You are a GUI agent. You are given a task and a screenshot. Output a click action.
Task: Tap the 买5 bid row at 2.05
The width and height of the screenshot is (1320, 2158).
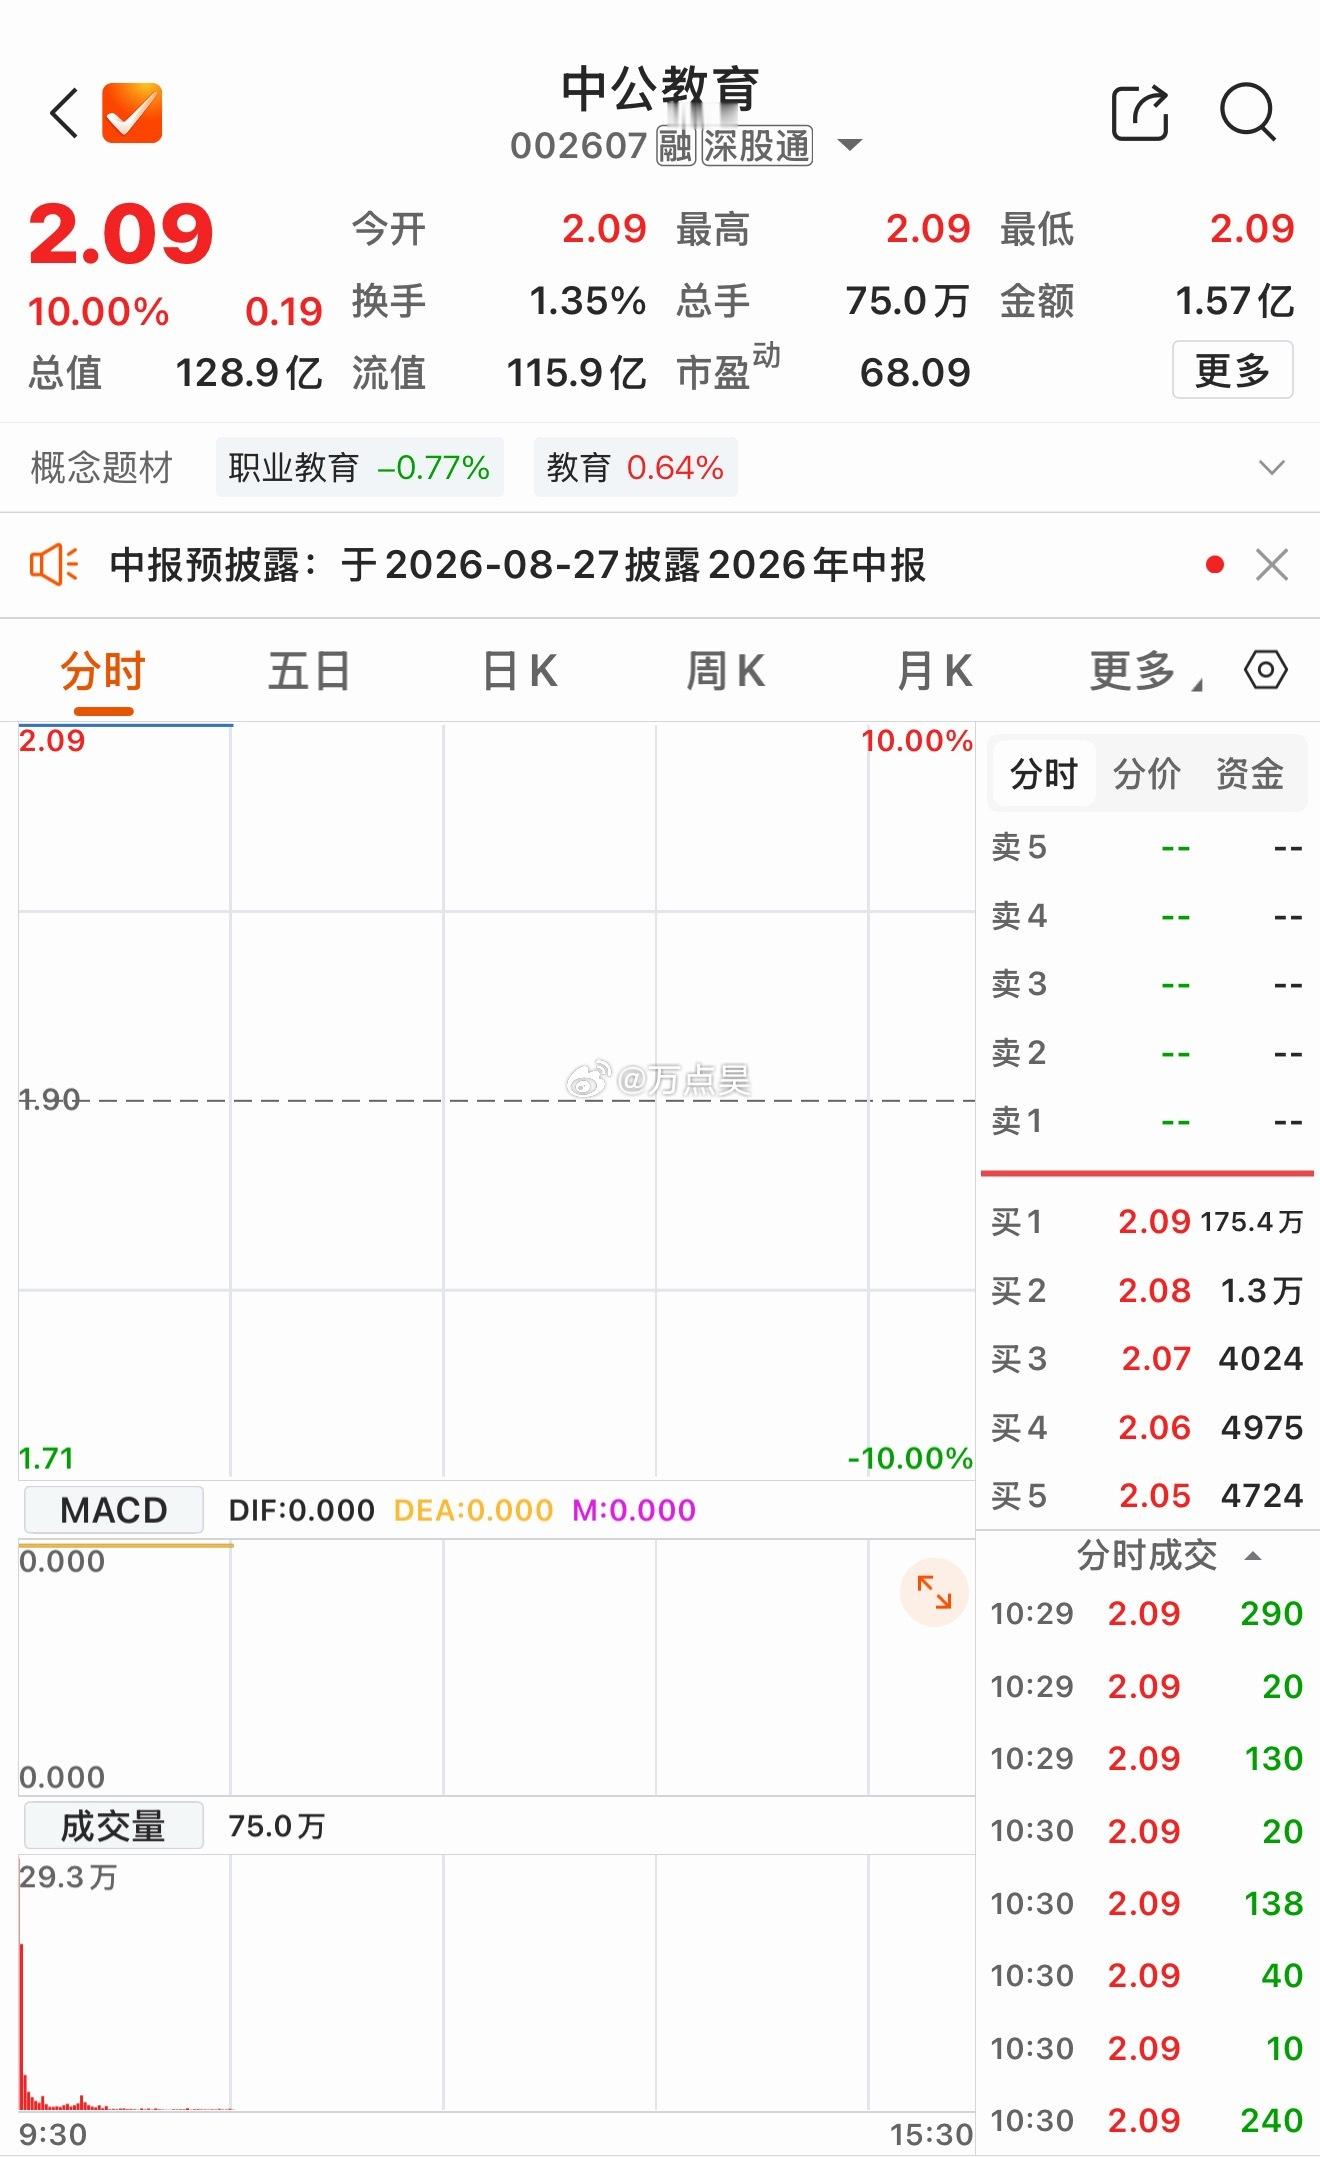click(x=1146, y=1495)
